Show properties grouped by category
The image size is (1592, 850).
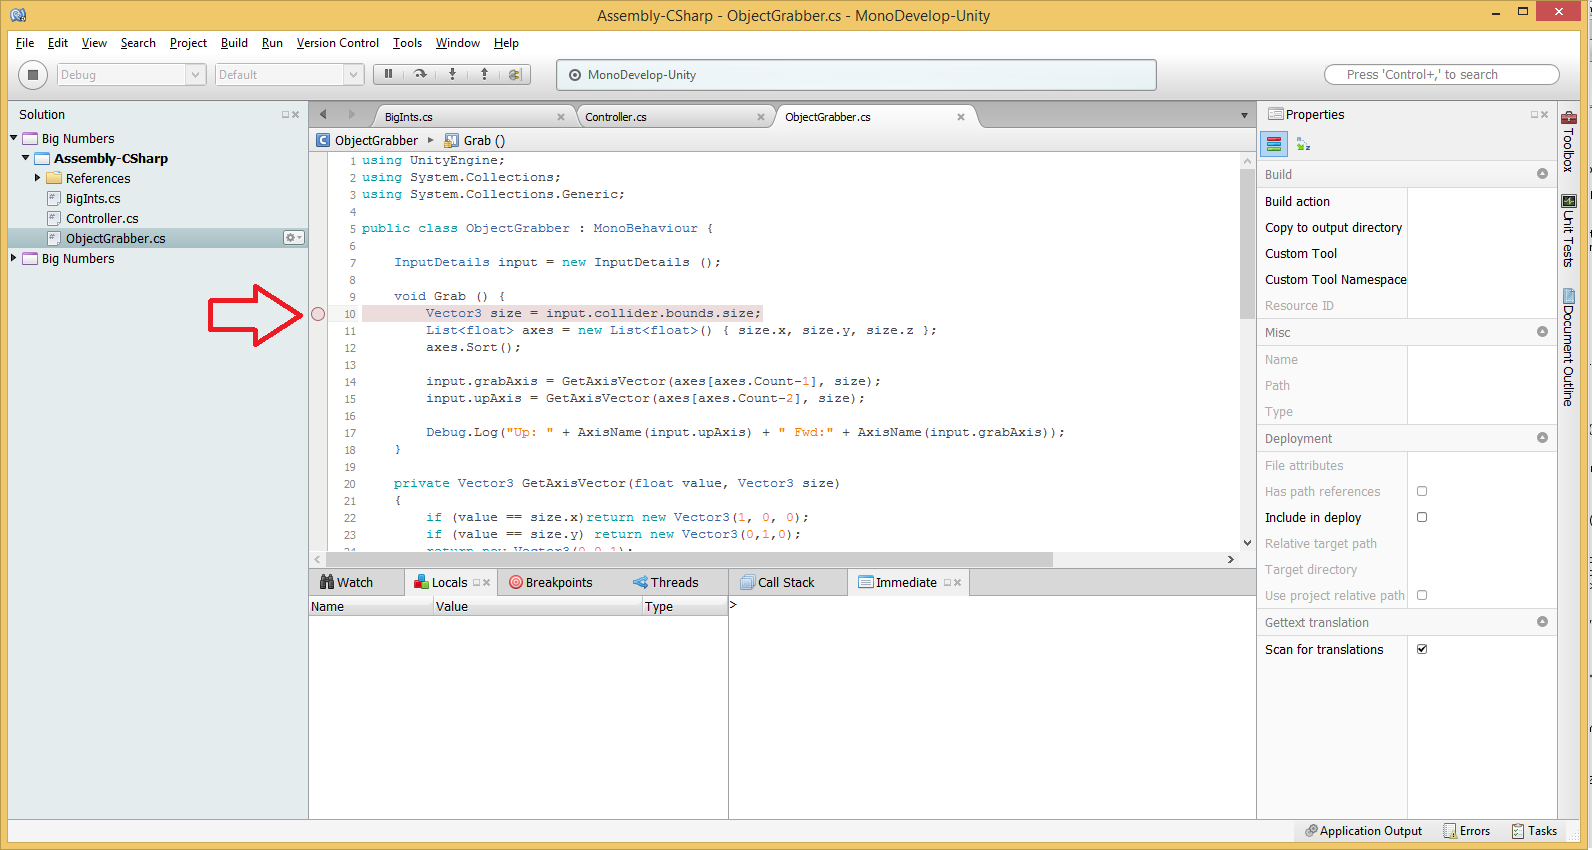(1274, 145)
